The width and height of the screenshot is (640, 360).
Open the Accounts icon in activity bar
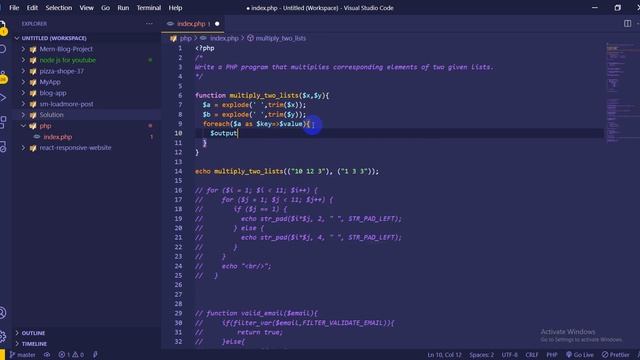(x=3, y=313)
